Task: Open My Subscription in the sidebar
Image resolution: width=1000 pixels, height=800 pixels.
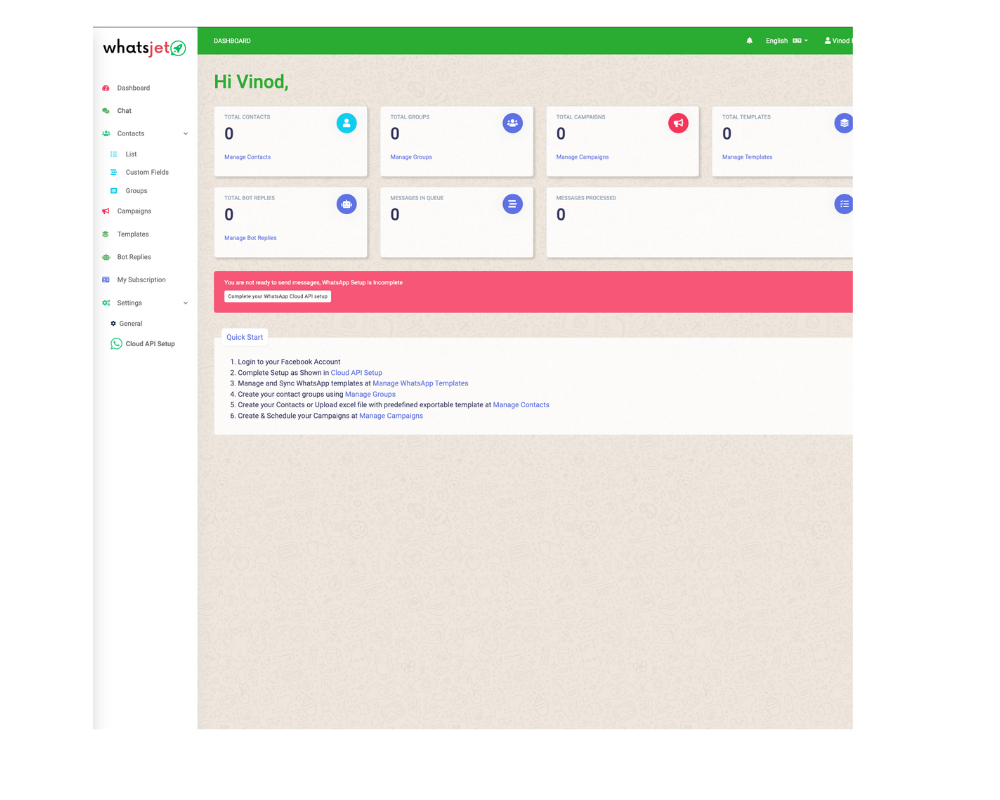Action: 141,280
